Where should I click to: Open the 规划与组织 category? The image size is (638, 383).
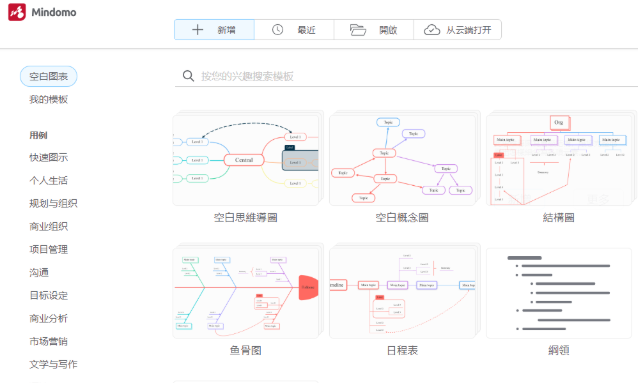pyautogui.click(x=53, y=204)
